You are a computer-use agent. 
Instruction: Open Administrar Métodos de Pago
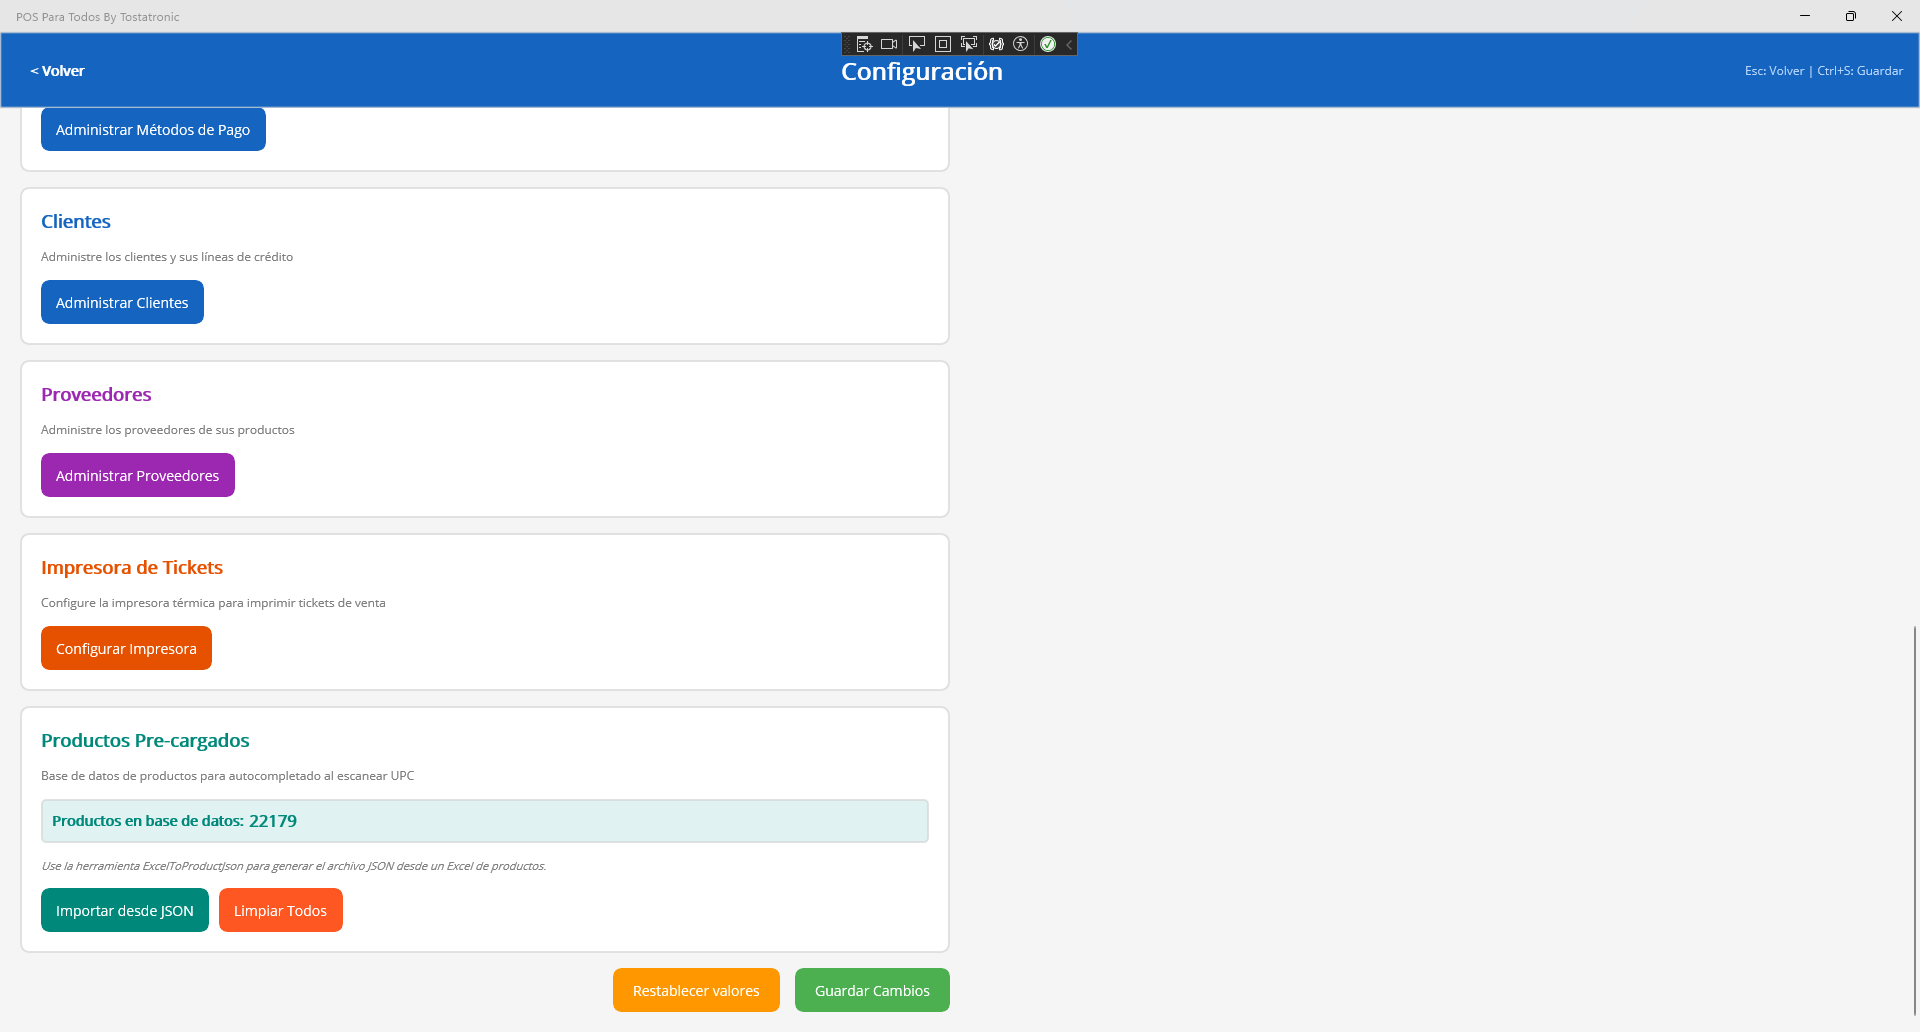point(152,128)
